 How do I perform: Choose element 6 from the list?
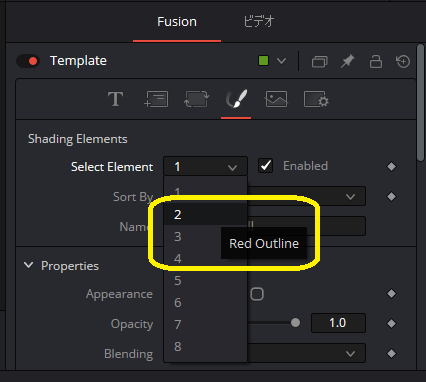pyautogui.click(x=205, y=302)
